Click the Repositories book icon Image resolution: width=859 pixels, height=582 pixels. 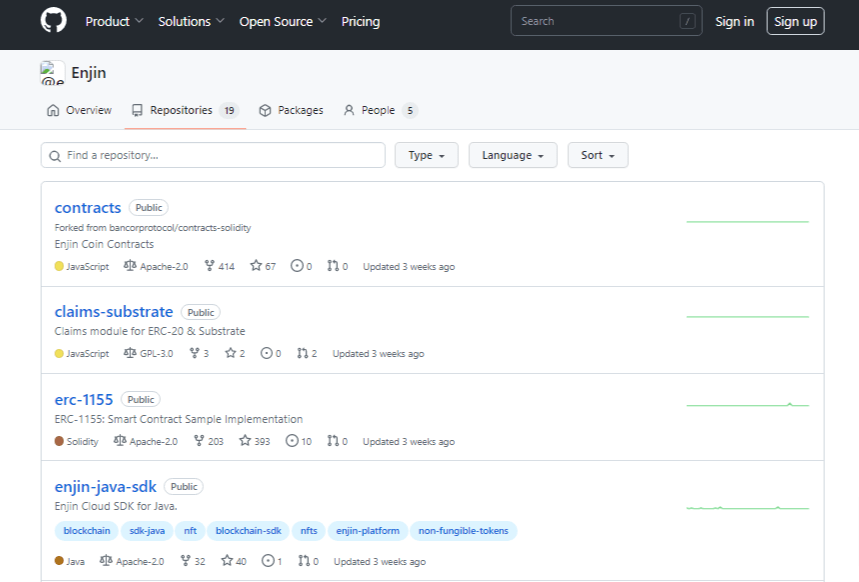pos(137,110)
